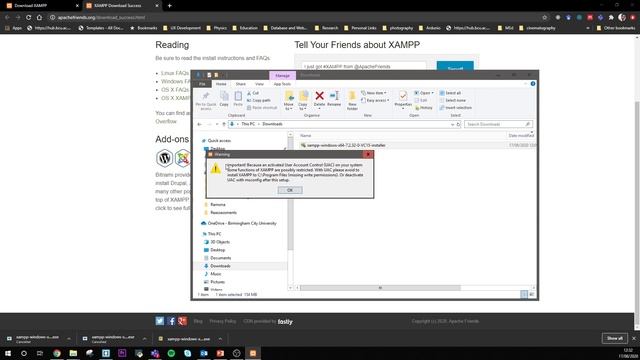Click Explorer help question mark icon
The width and height of the screenshot is (640, 360).
point(533,84)
